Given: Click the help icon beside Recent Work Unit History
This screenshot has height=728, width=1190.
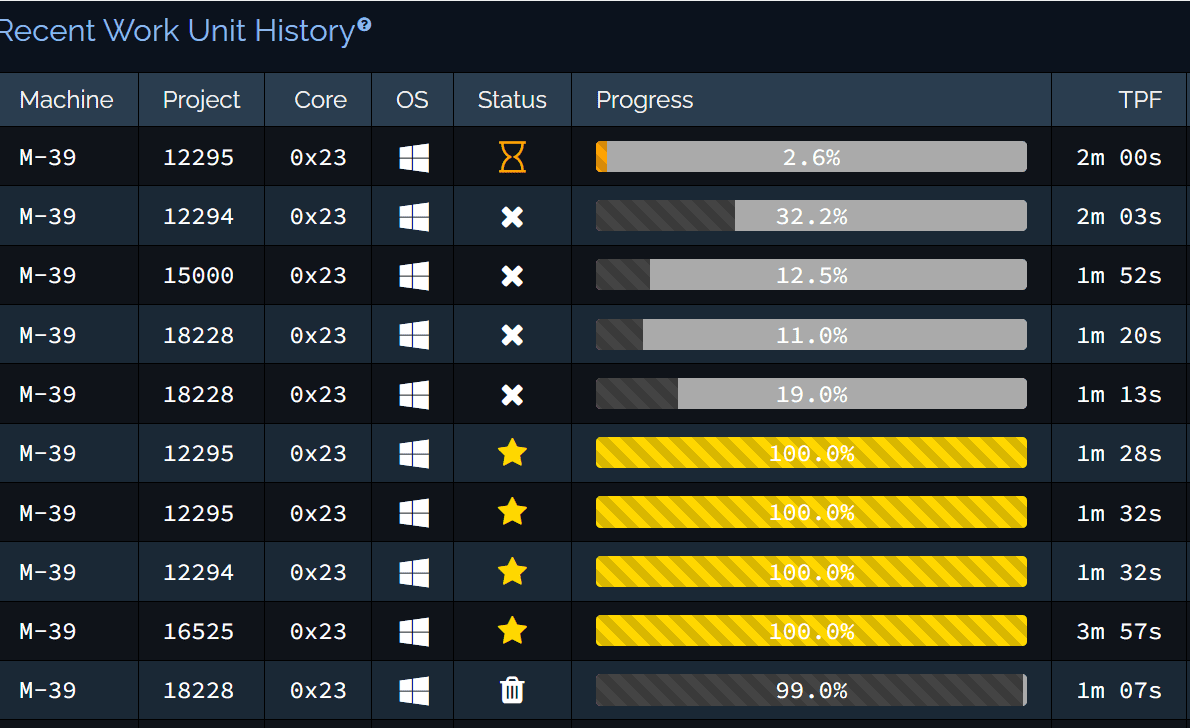Looking at the screenshot, I should pos(364,25).
